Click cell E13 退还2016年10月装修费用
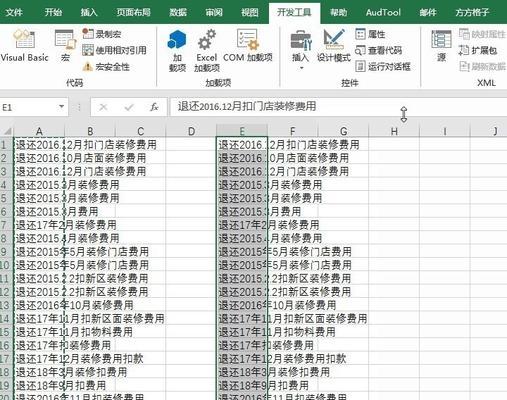 click(x=242, y=305)
